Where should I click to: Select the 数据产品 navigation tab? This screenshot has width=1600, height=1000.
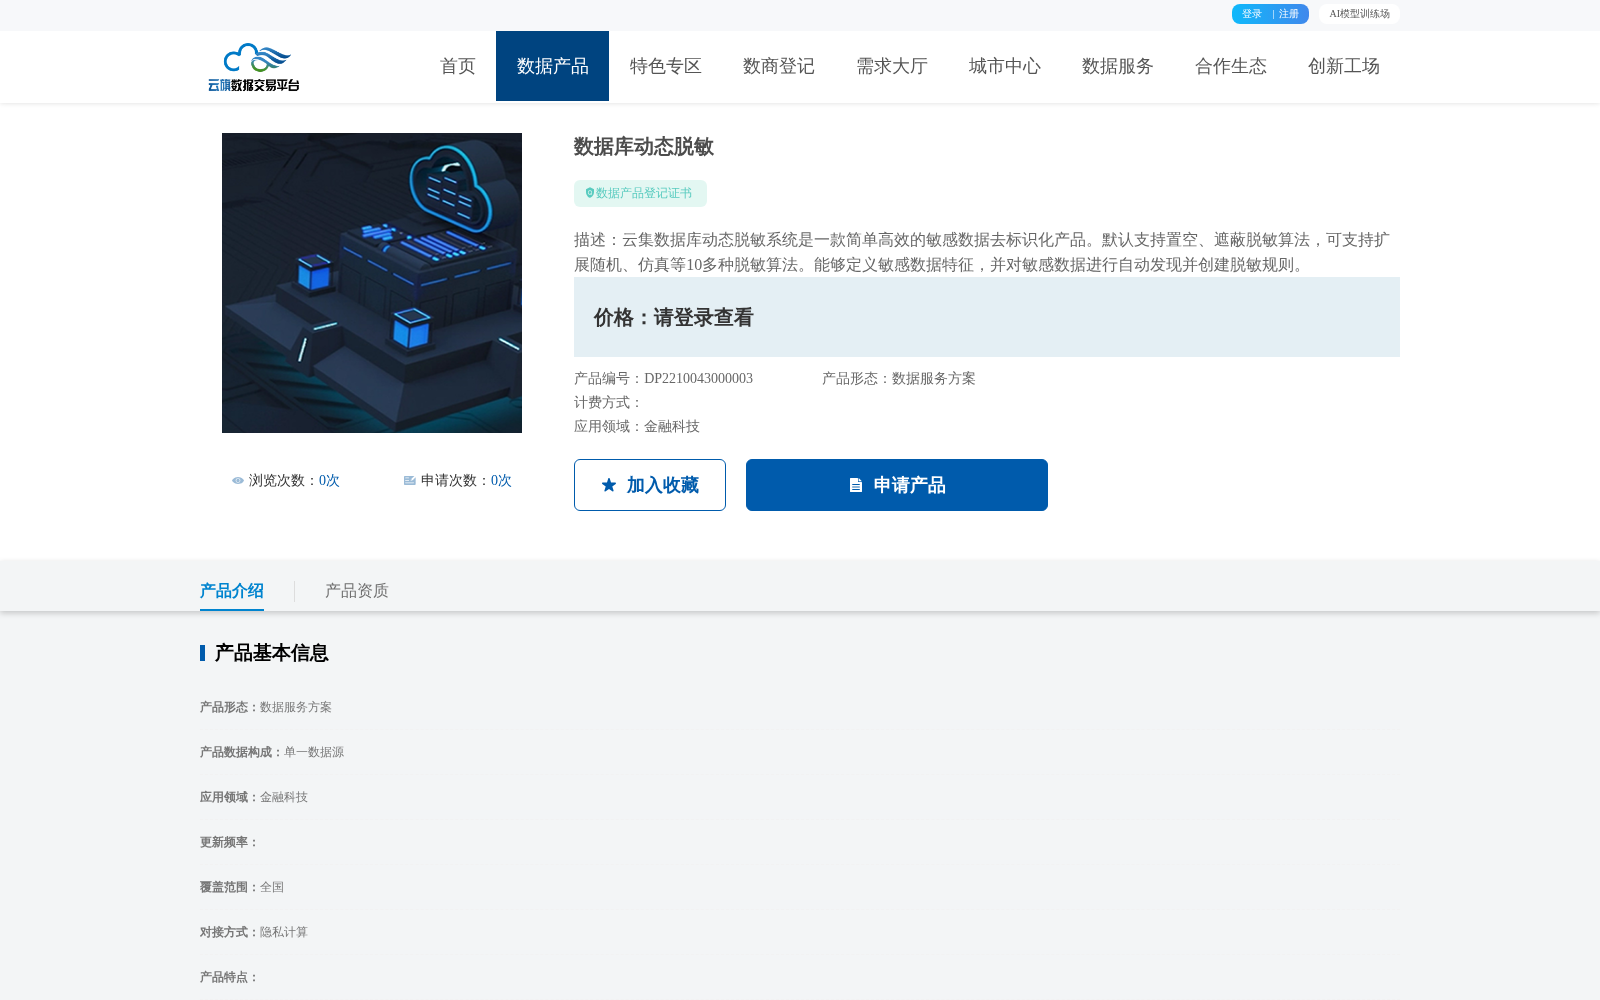(x=552, y=66)
